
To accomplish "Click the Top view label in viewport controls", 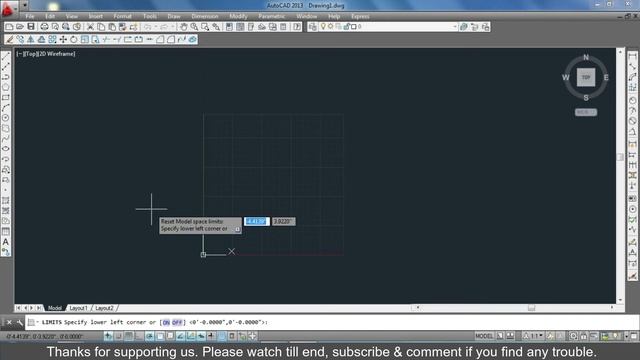I will 30,54.
